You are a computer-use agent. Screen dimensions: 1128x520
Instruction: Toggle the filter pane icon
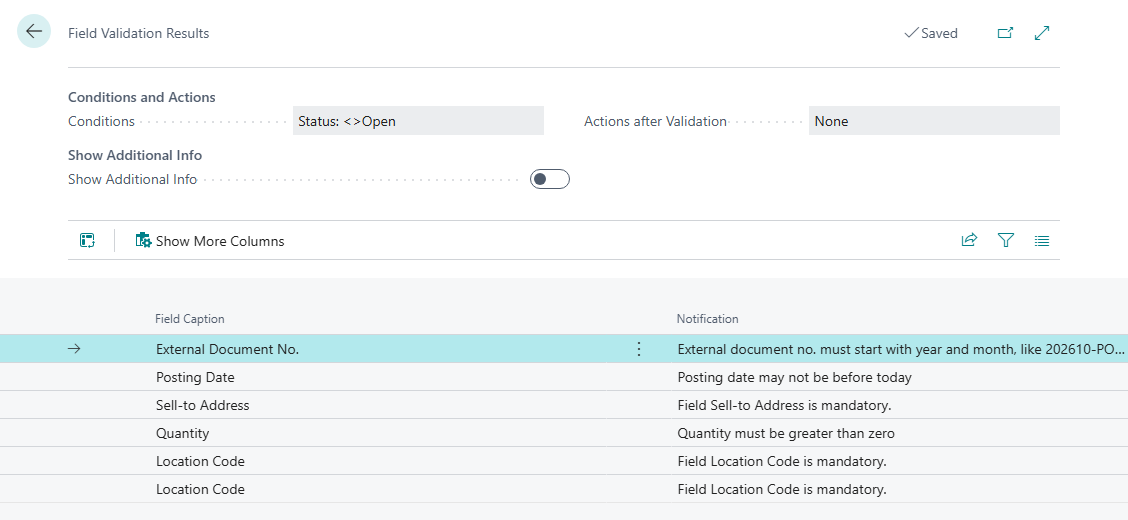[1006, 240]
